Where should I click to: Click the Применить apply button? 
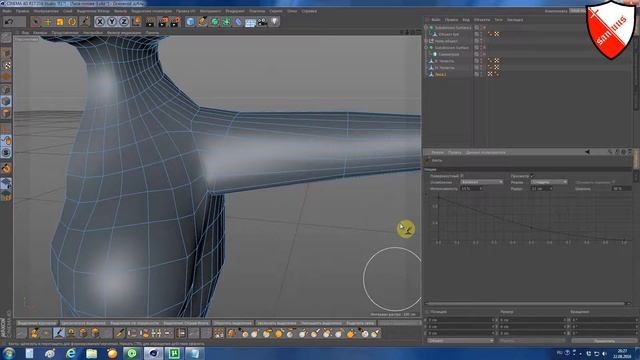[604, 340]
